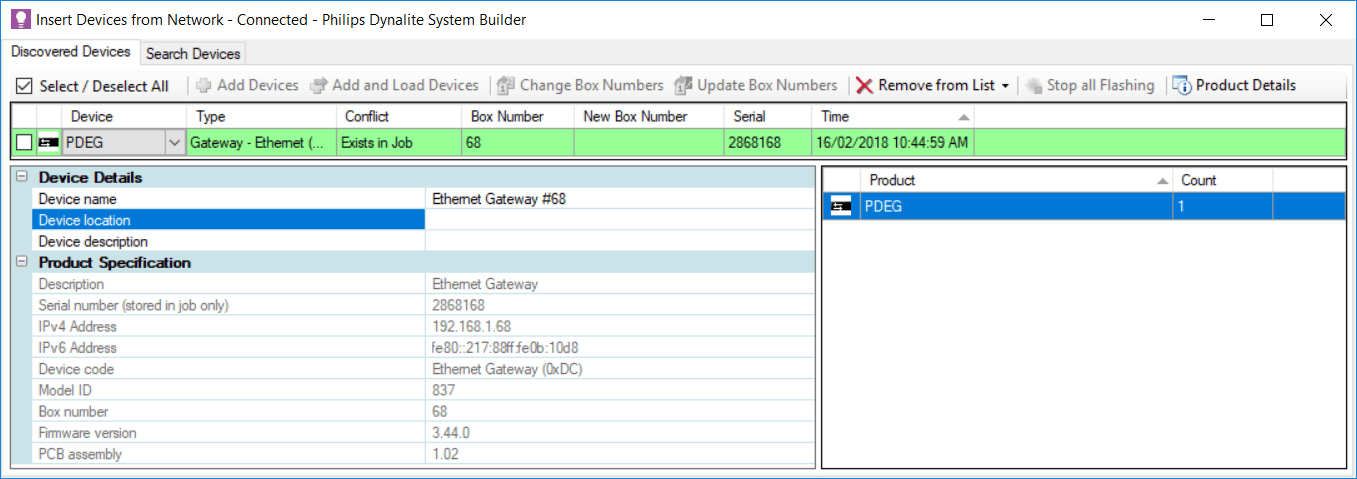The image size is (1357, 479).
Task: Click the New Box Number cell for PDEG
Action: (x=650, y=143)
